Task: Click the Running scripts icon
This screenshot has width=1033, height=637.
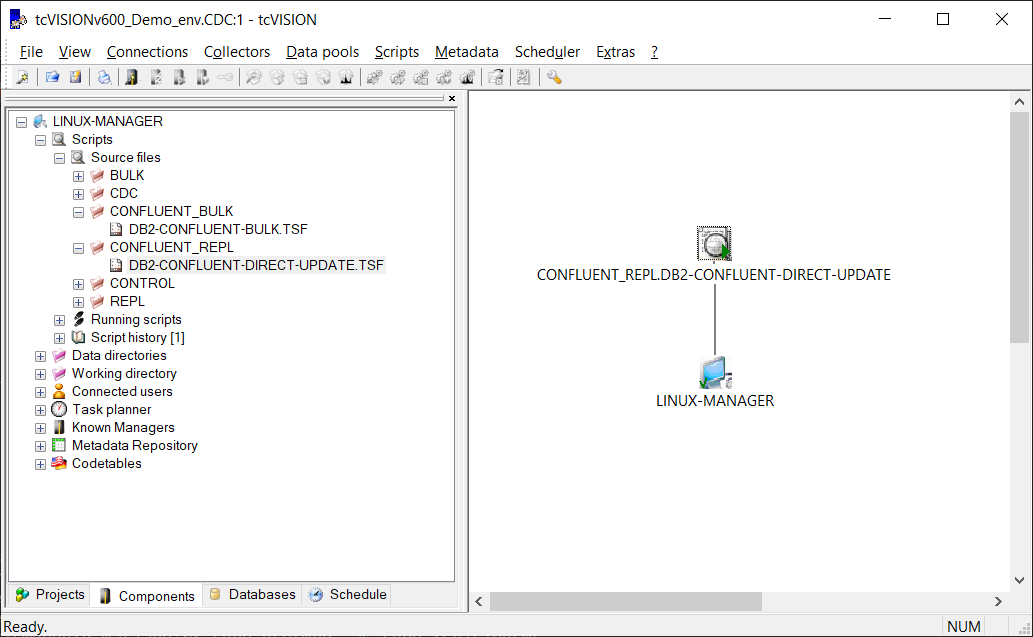Action: pyautogui.click(x=78, y=319)
